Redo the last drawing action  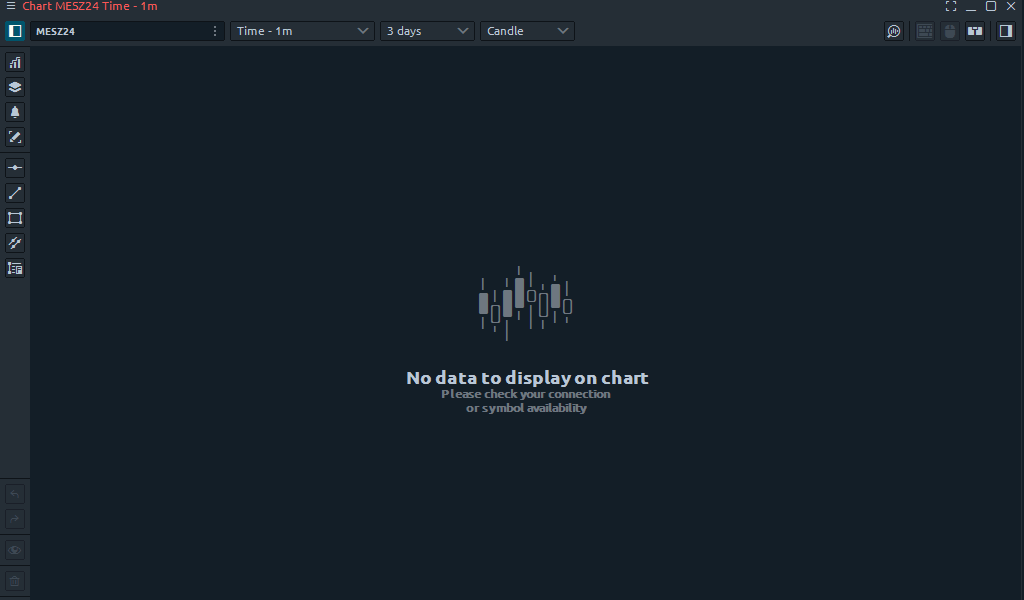15,519
